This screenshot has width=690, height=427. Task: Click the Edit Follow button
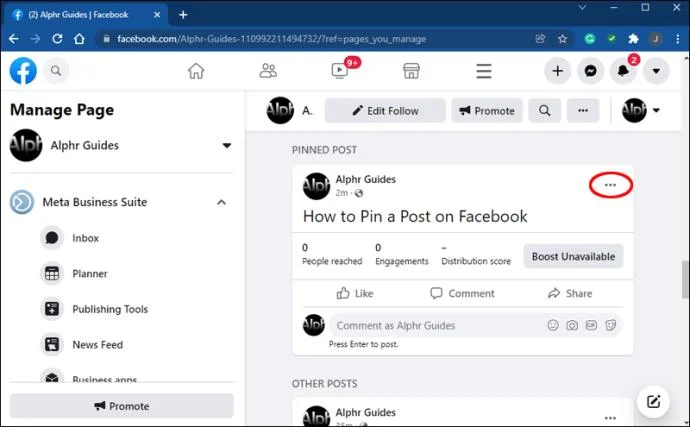385,110
